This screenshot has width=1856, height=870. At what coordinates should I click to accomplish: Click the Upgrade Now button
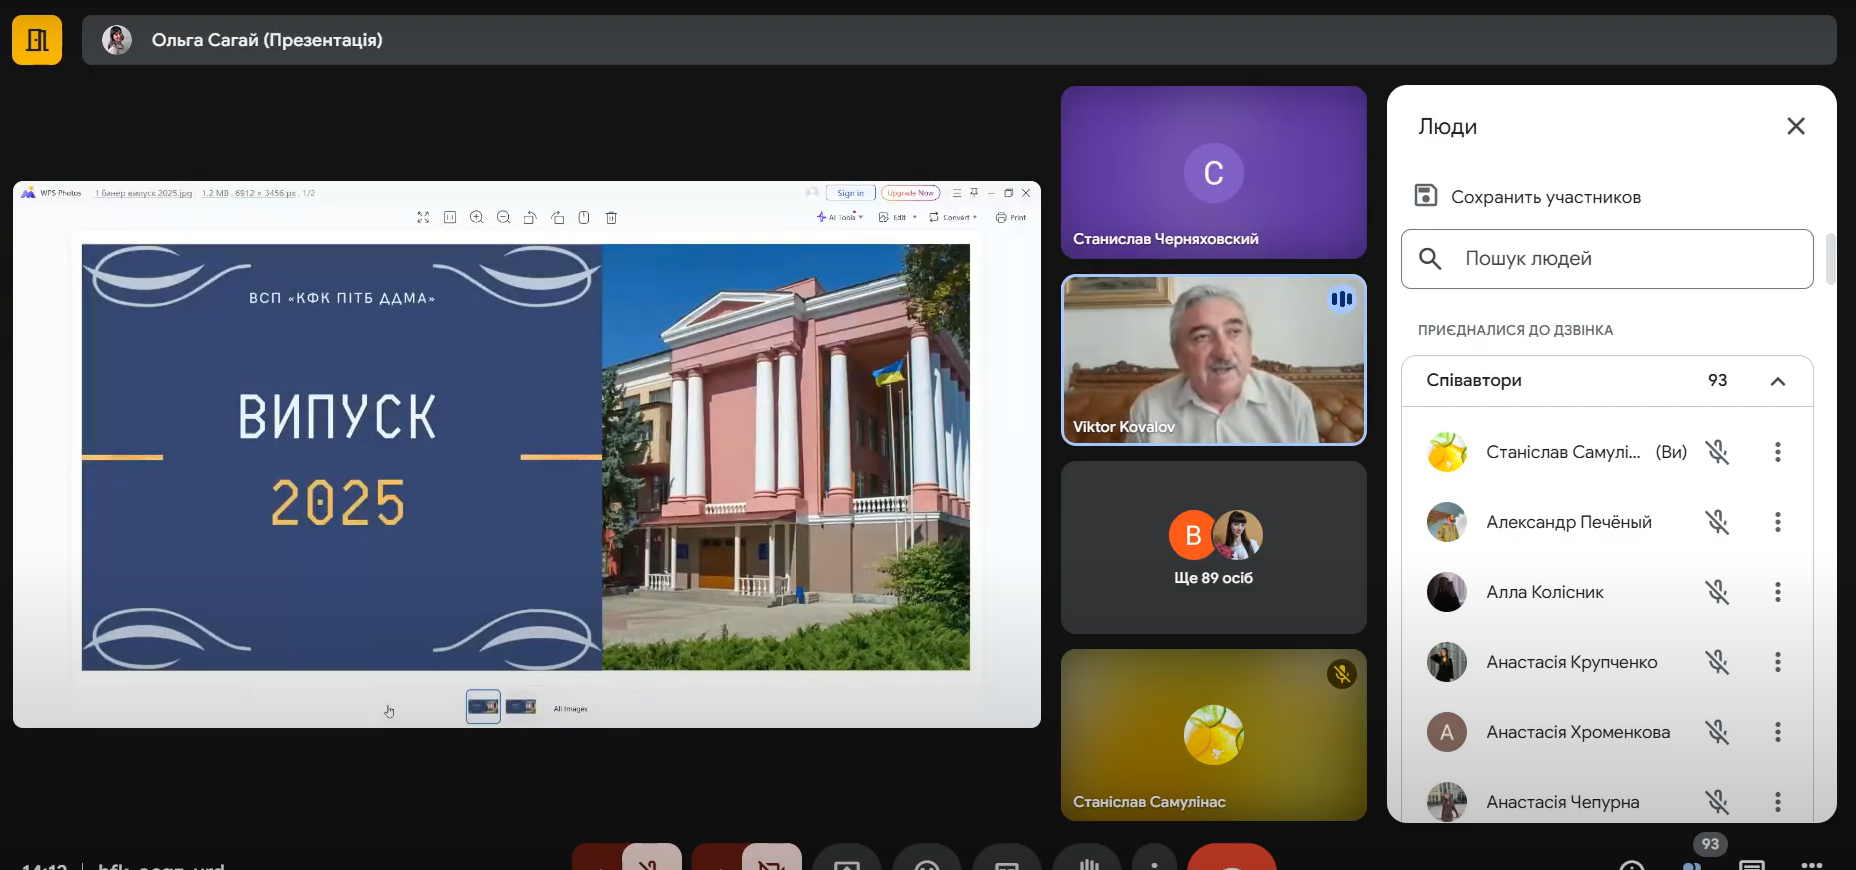tap(910, 193)
